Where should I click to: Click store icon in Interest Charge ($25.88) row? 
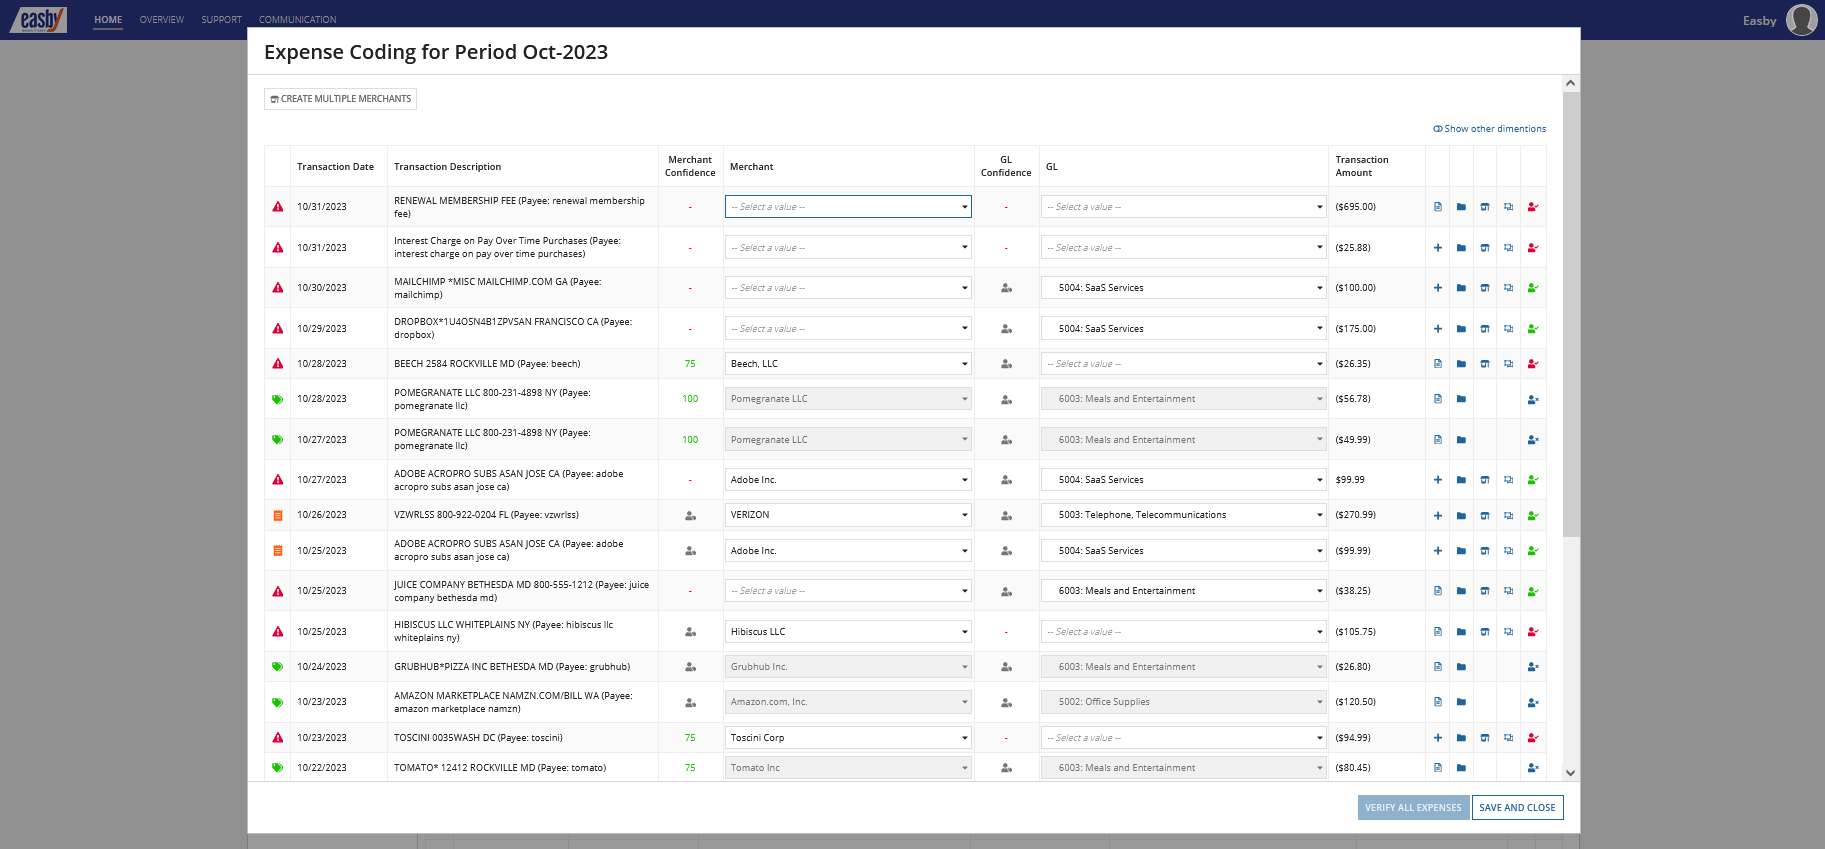pos(1485,248)
